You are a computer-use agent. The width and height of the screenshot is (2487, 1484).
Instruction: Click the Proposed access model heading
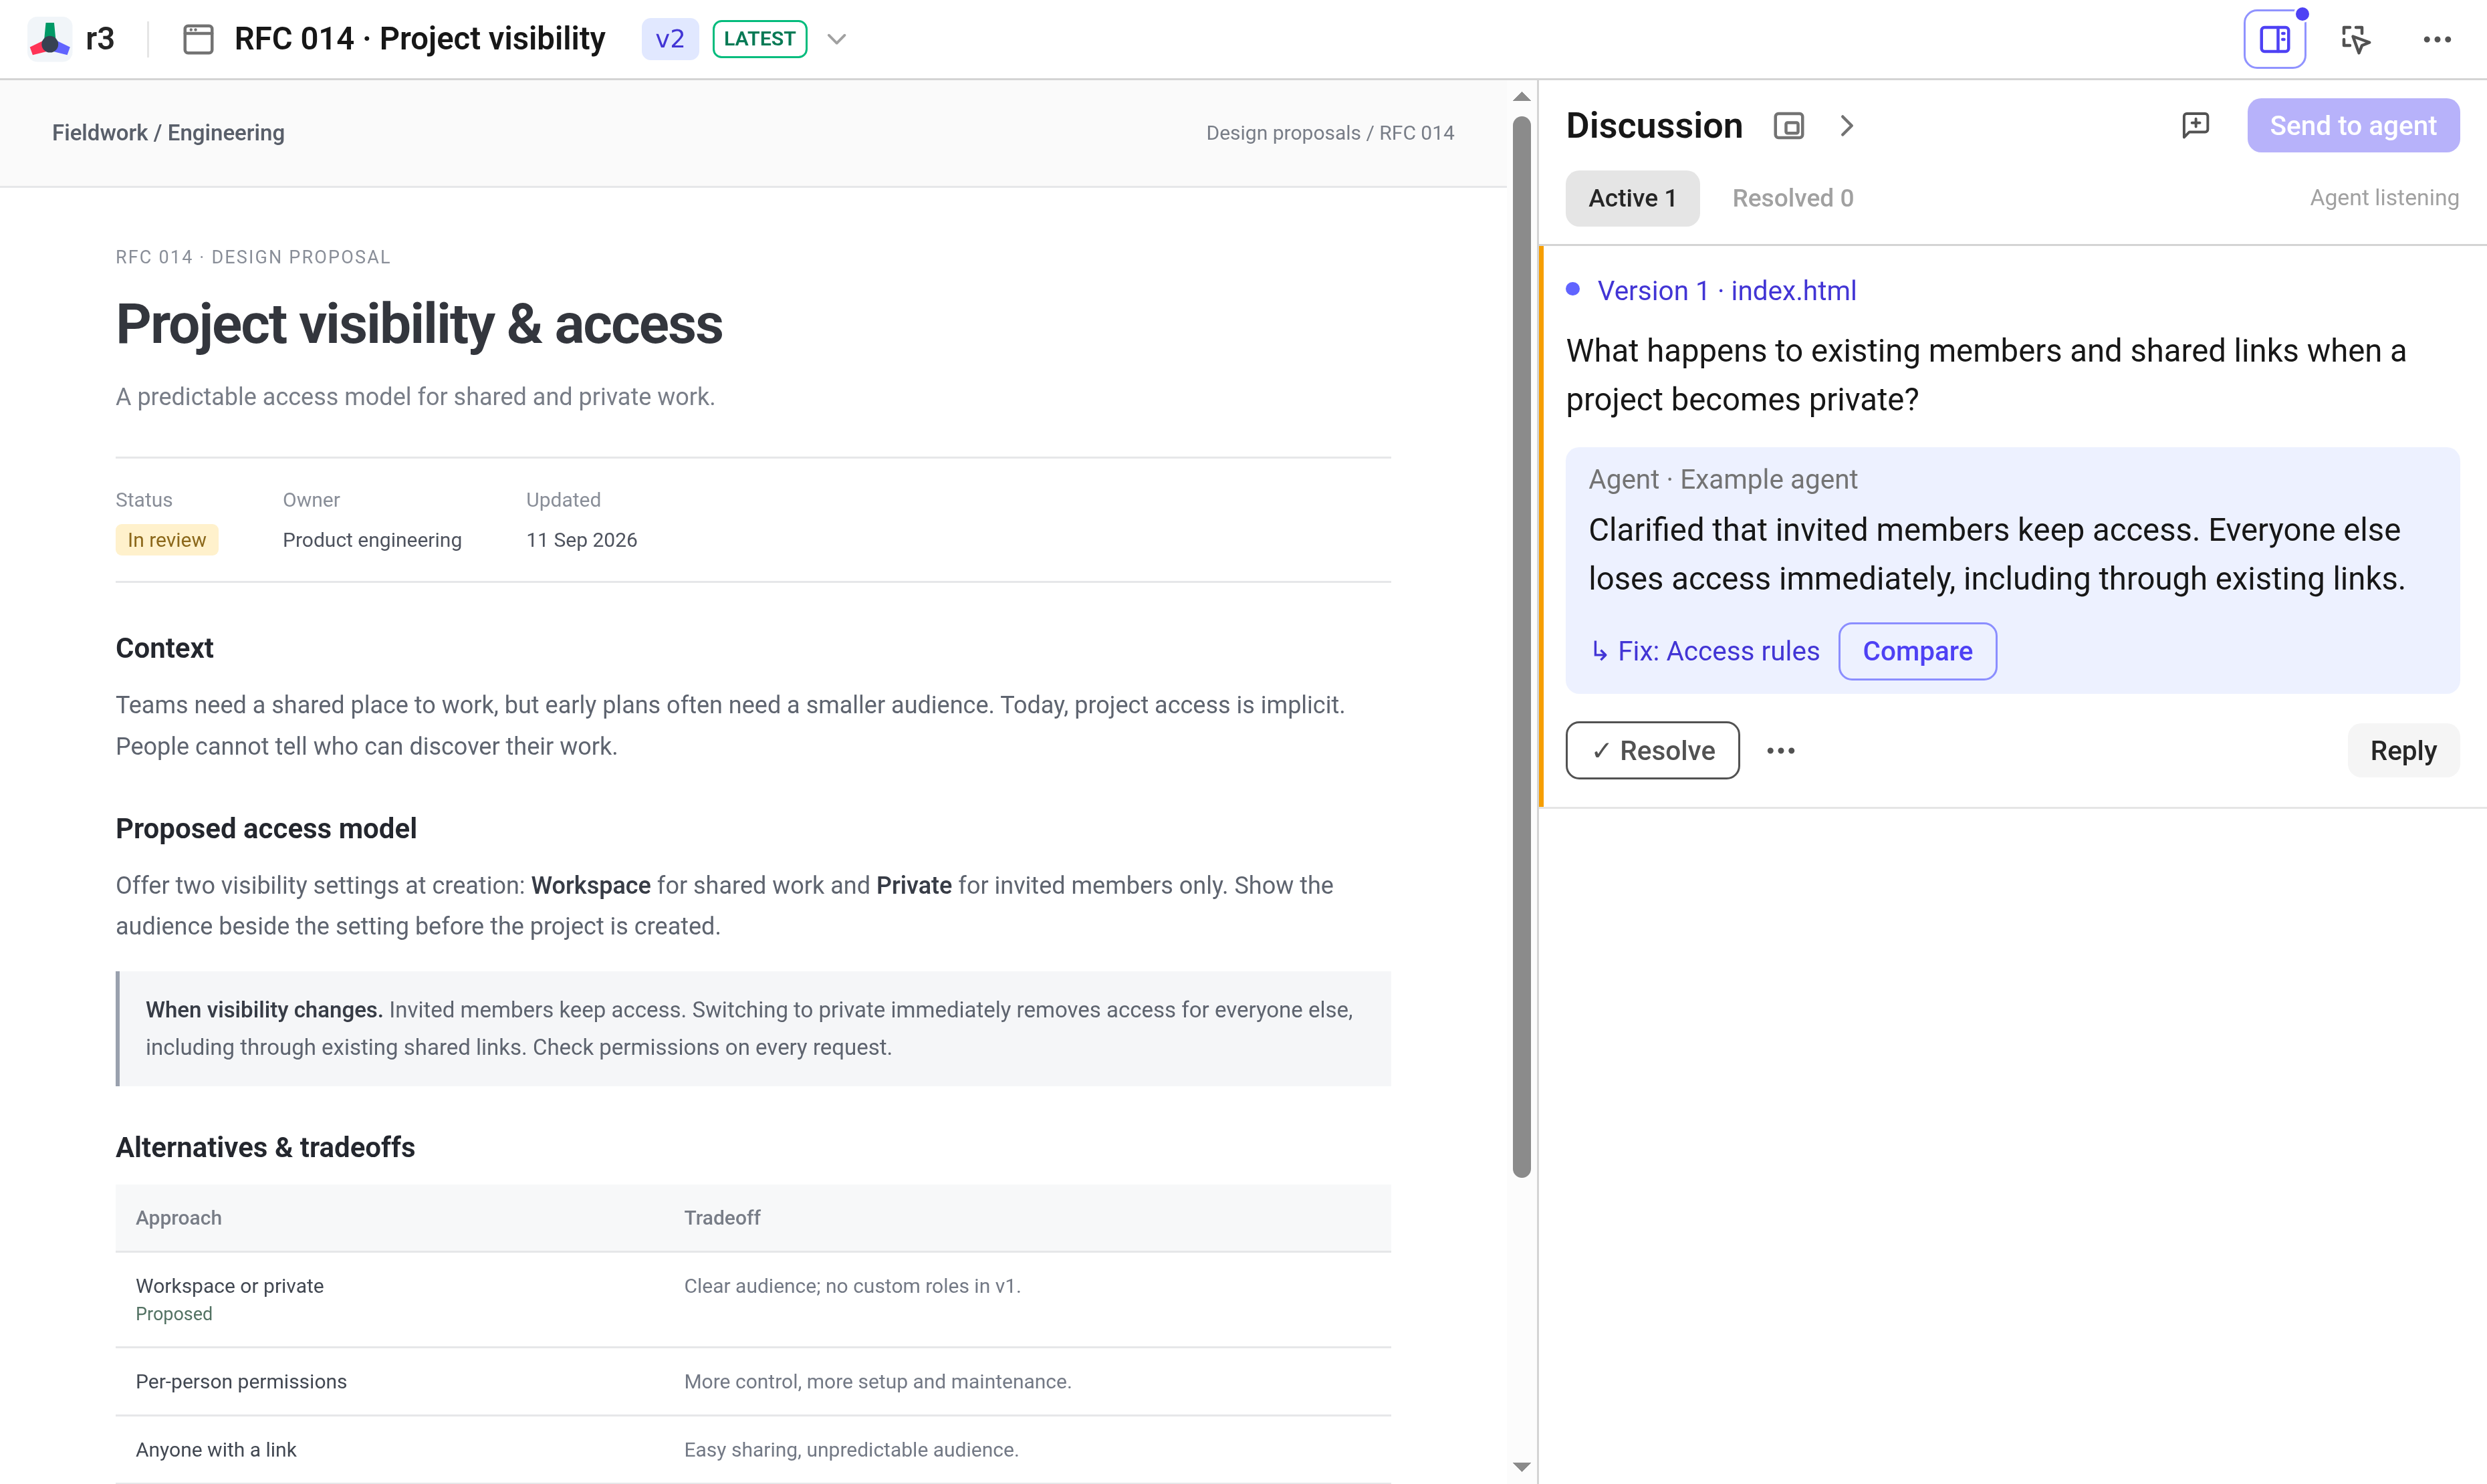coord(266,828)
